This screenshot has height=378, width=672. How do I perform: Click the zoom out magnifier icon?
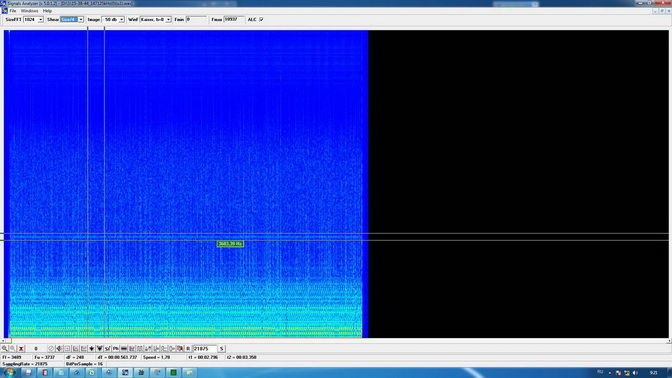[12, 348]
